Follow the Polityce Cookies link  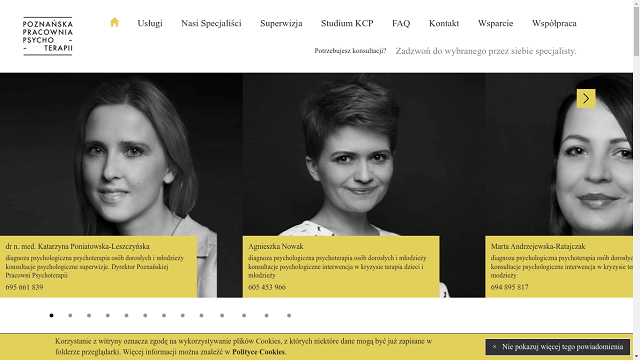tap(258, 352)
